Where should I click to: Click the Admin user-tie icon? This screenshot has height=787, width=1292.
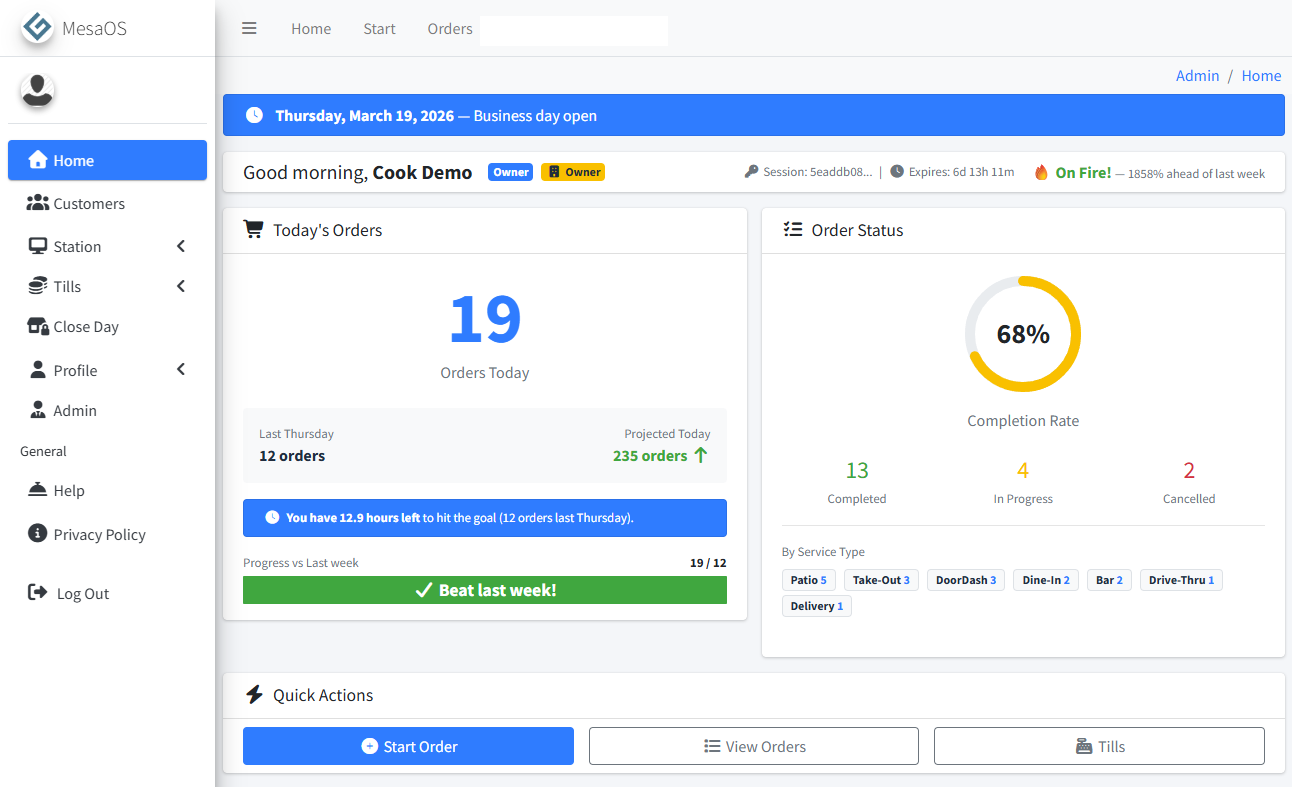click(38, 410)
